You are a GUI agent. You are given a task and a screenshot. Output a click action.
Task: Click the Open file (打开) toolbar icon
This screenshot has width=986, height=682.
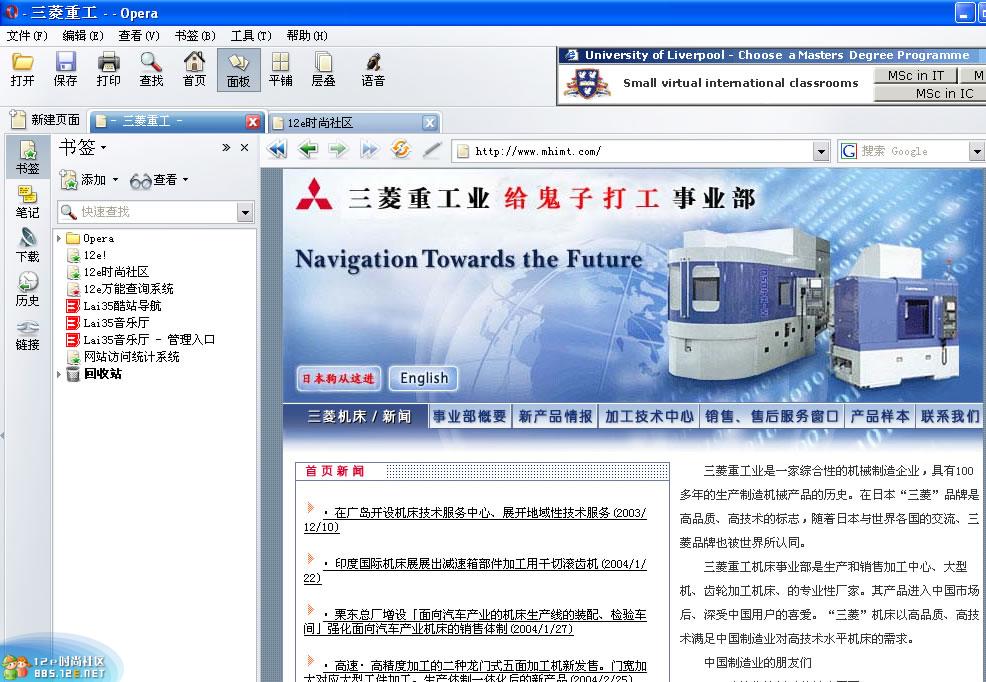(x=23, y=70)
